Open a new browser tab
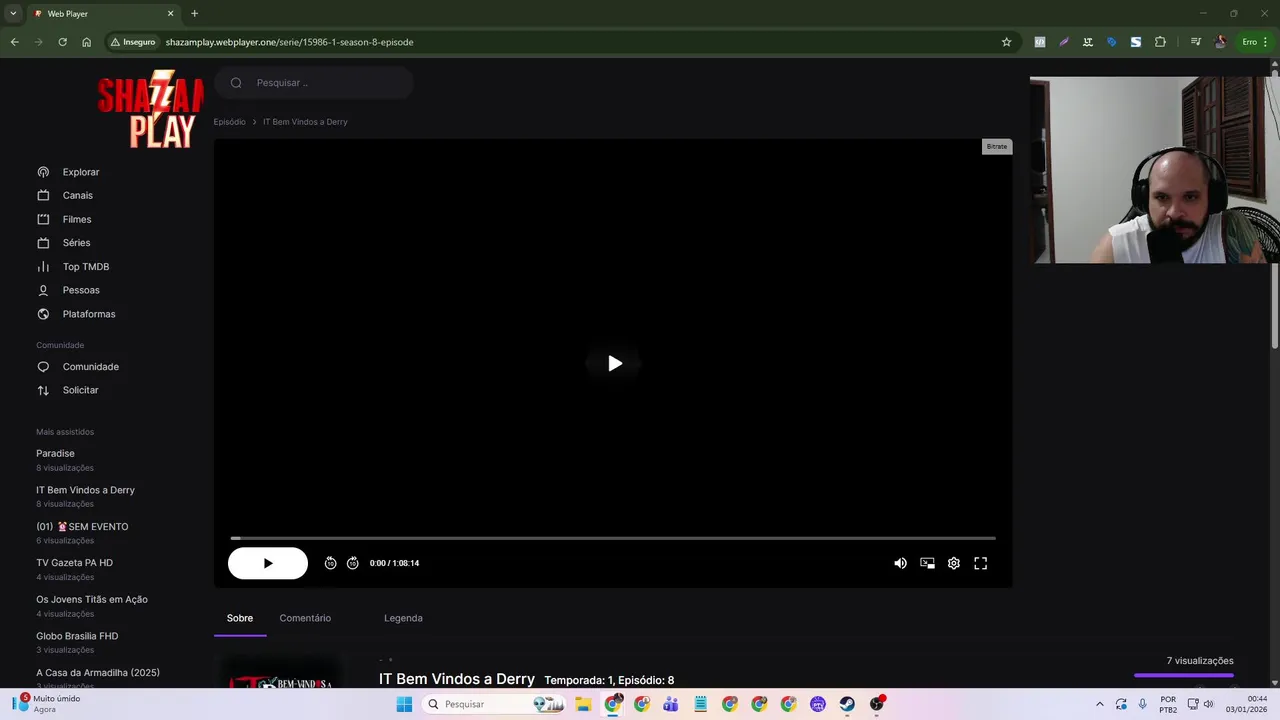The height and width of the screenshot is (720, 1280). [x=194, y=14]
